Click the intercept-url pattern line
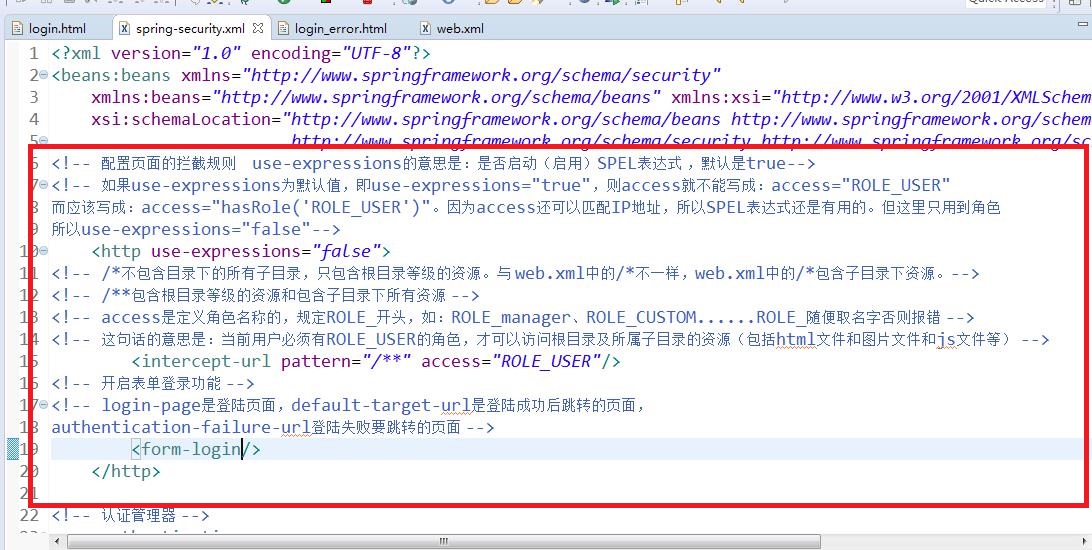The height and width of the screenshot is (550, 1092). (x=376, y=361)
